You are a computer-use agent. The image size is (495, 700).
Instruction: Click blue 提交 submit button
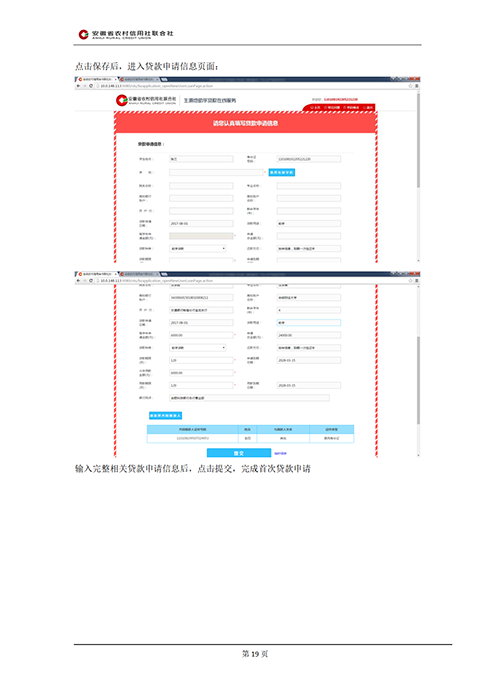click(239, 453)
